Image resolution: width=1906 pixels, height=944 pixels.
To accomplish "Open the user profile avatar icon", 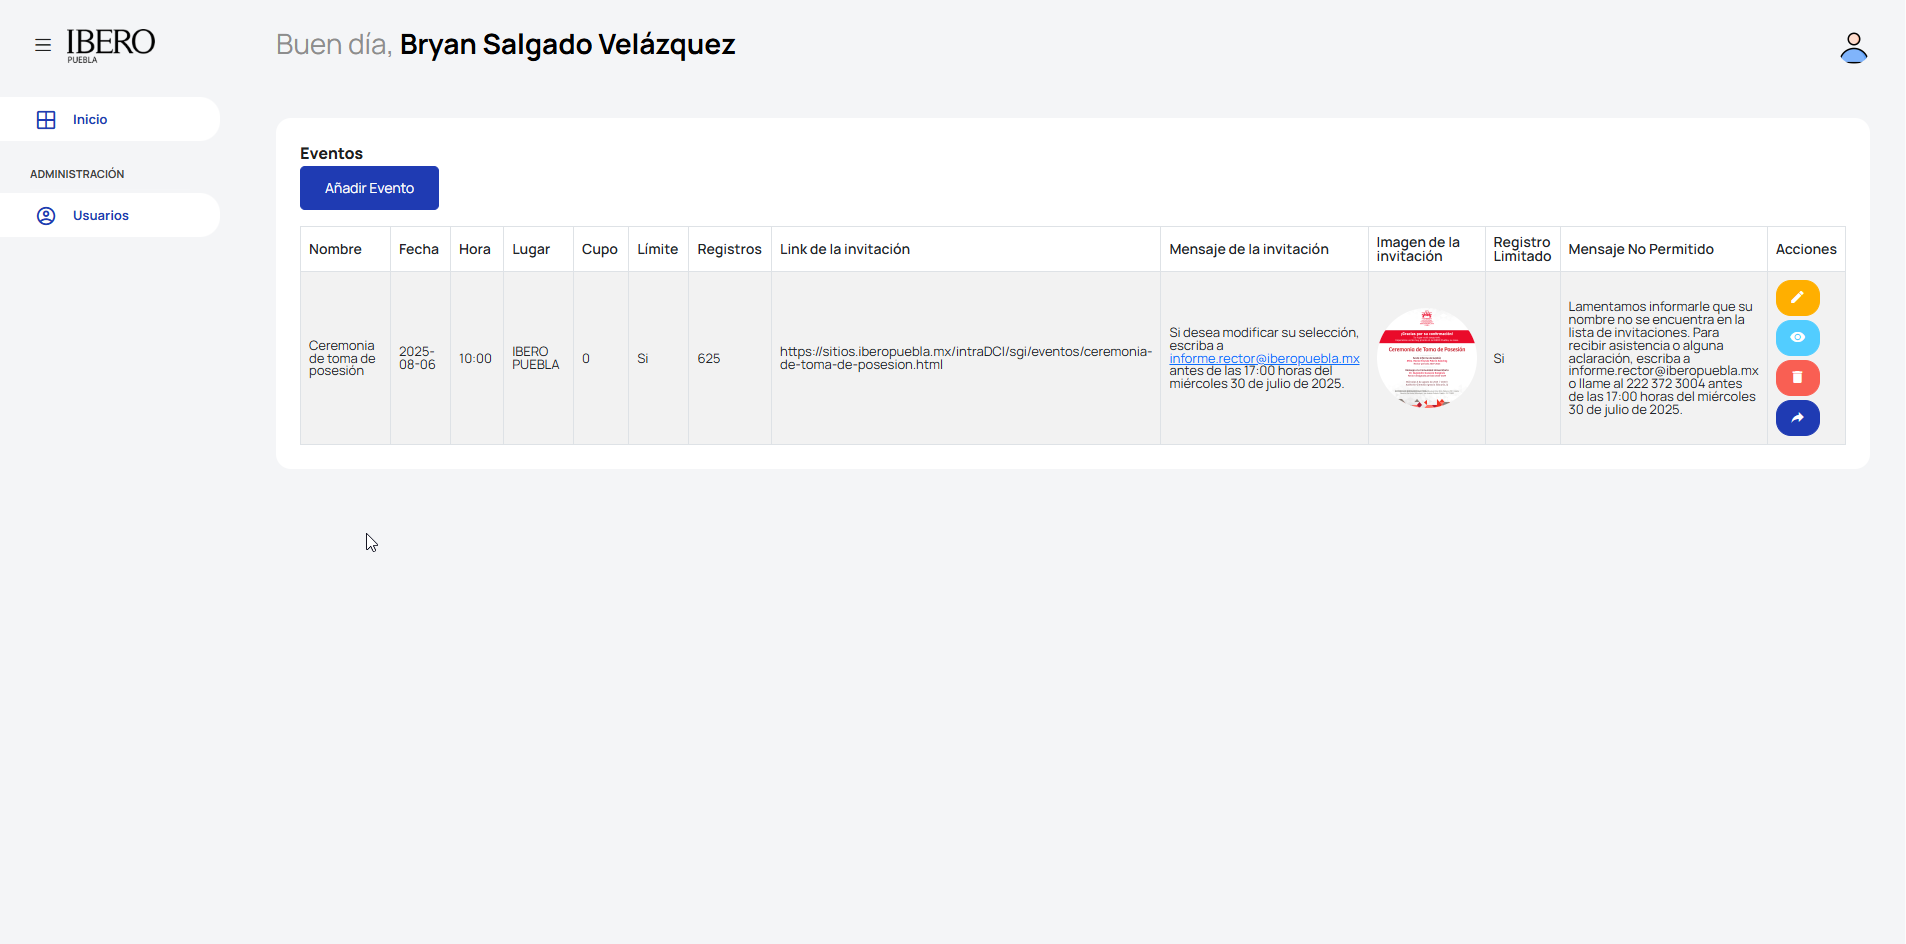I will click(x=1853, y=47).
